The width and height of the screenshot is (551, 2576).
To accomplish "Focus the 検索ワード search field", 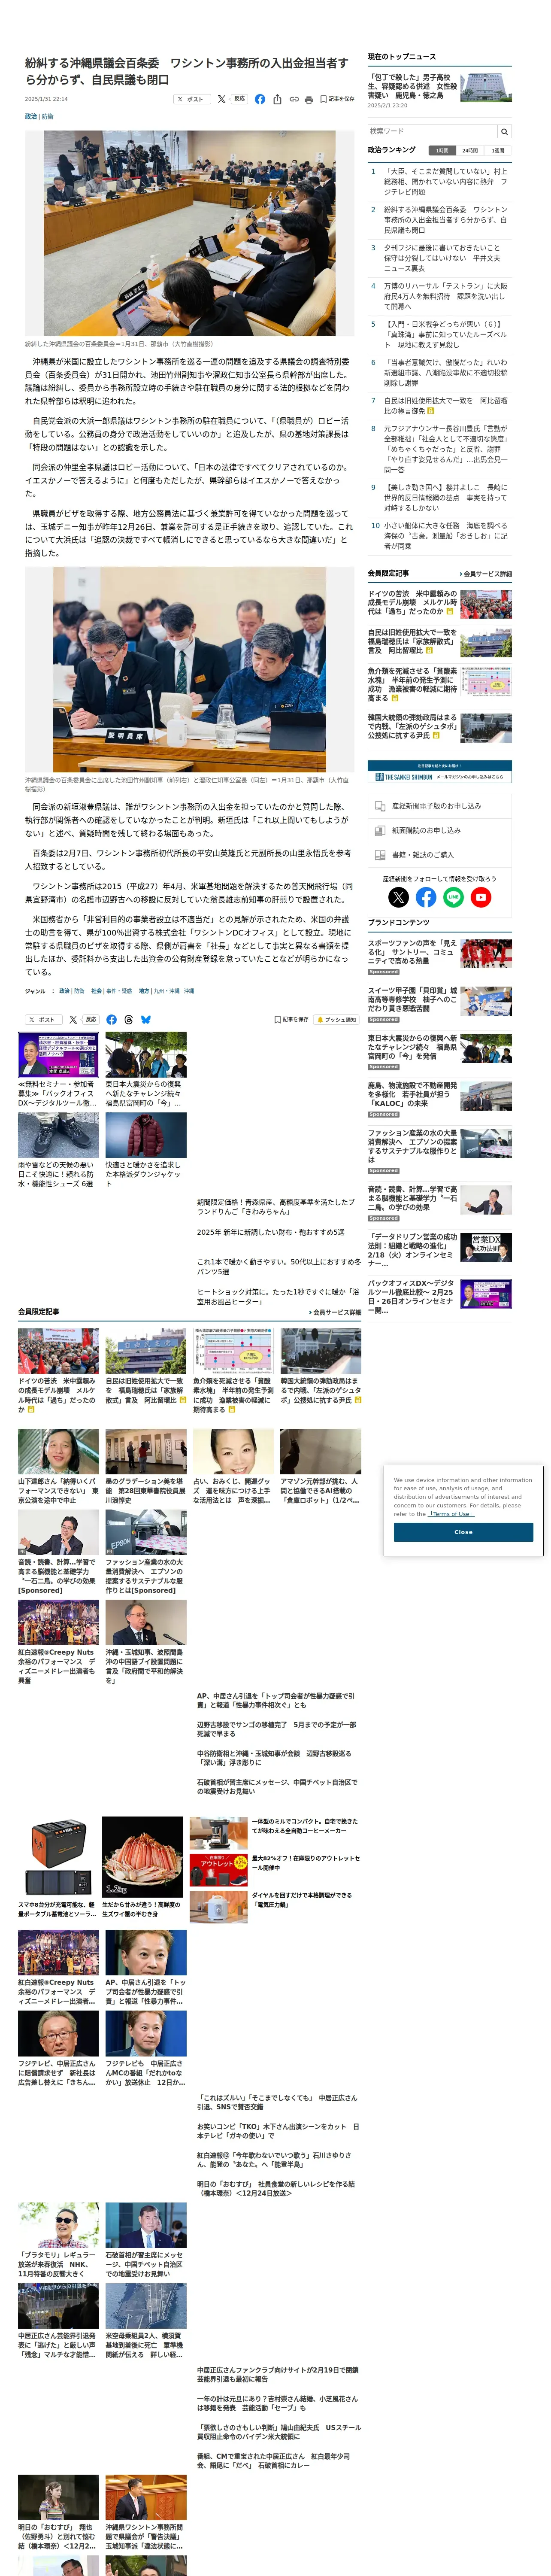I will 432,131.
